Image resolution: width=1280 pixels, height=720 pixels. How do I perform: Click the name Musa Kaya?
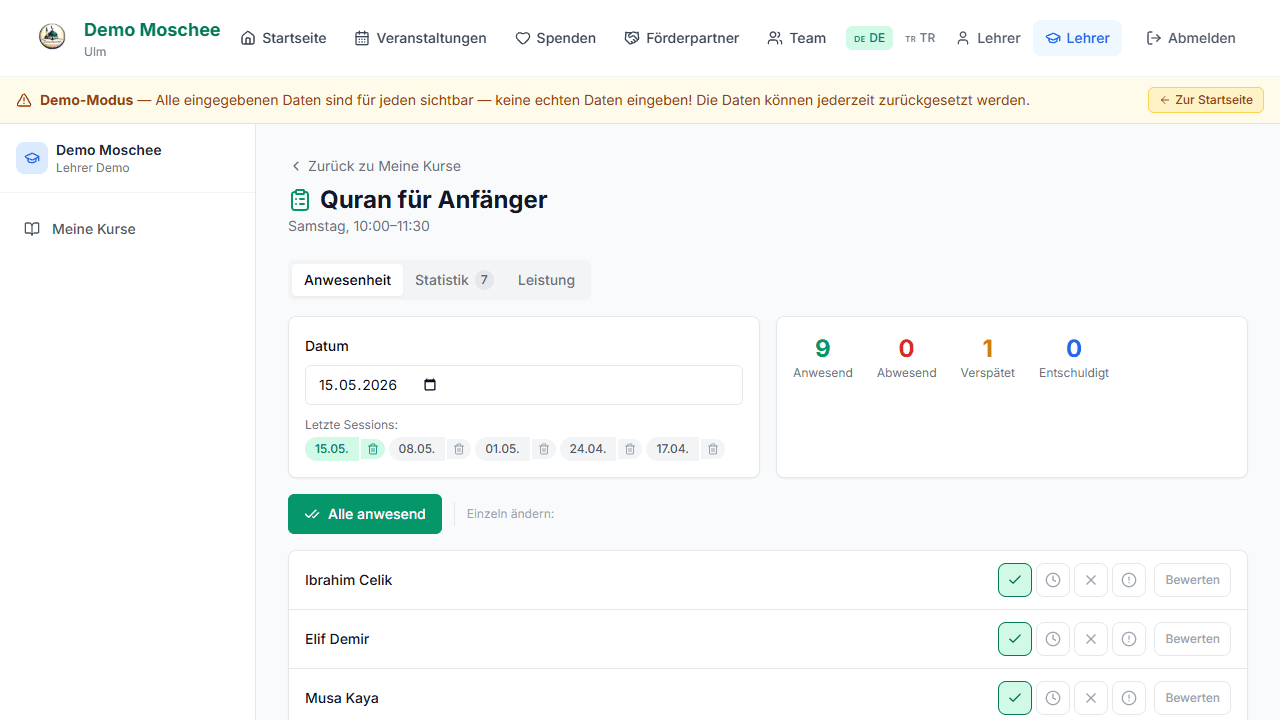pos(342,698)
